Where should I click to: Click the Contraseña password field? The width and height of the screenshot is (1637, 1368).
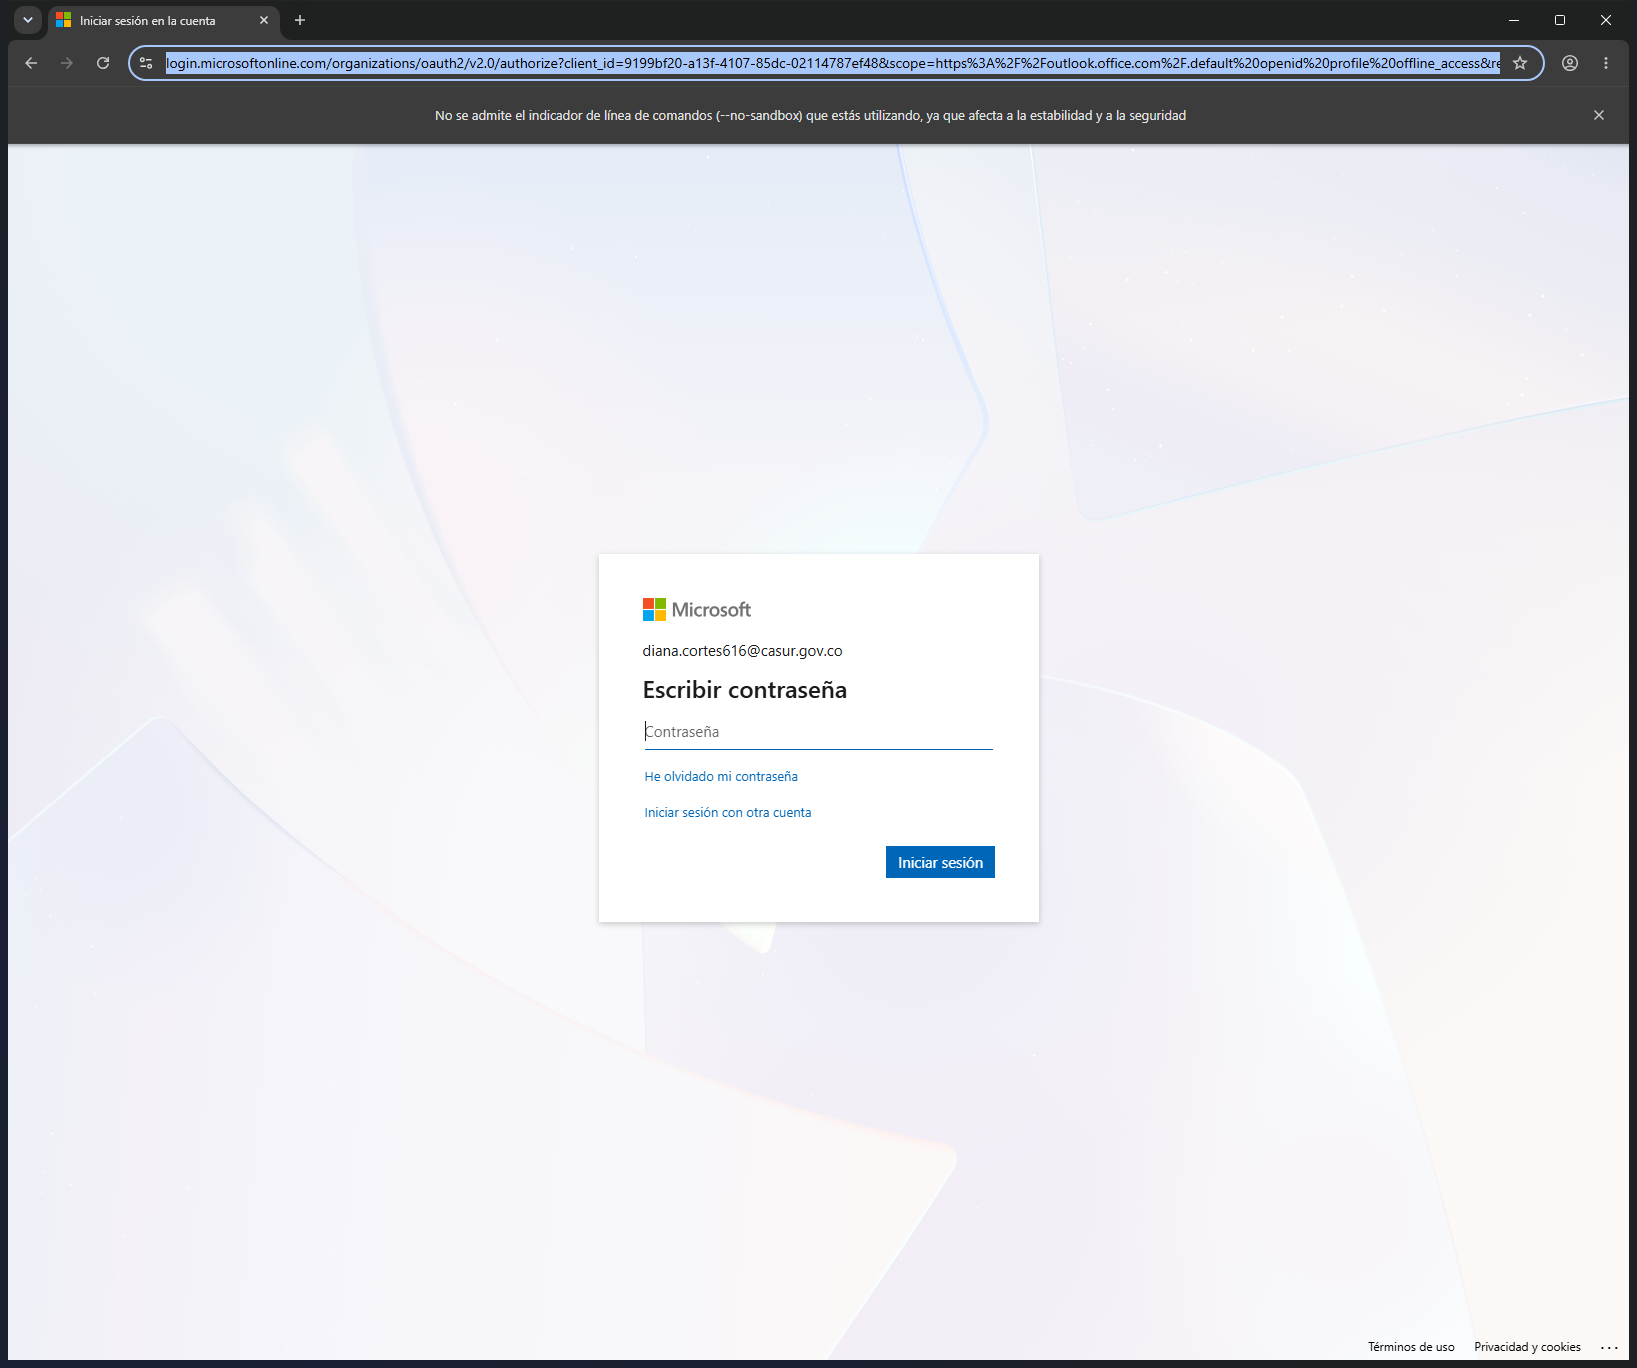pos(818,732)
